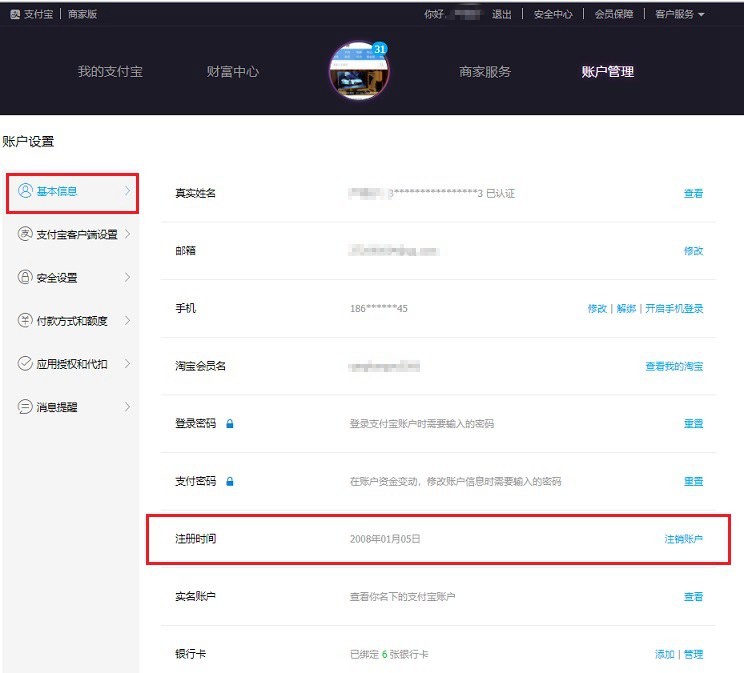This screenshot has height=673, width=744.
Task: Click 登录支付宝账户时需要输入的密码 description
Action: click(422, 423)
